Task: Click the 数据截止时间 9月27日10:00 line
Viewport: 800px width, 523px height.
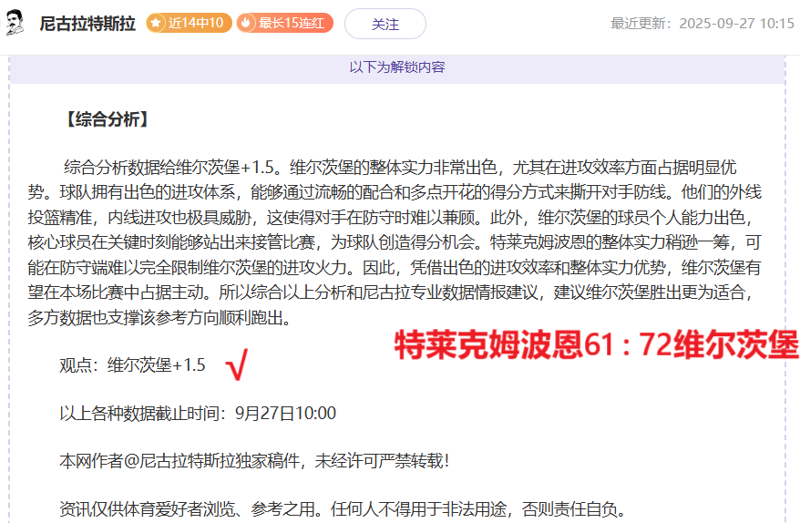Action: pos(198,413)
